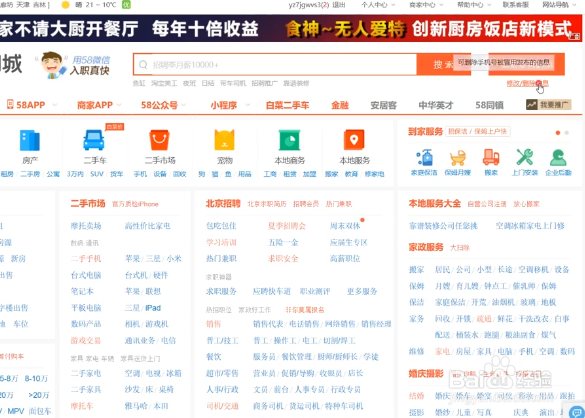Select the 企业后勤 person icon
The width and height of the screenshot is (585, 418).
pos(558,157)
